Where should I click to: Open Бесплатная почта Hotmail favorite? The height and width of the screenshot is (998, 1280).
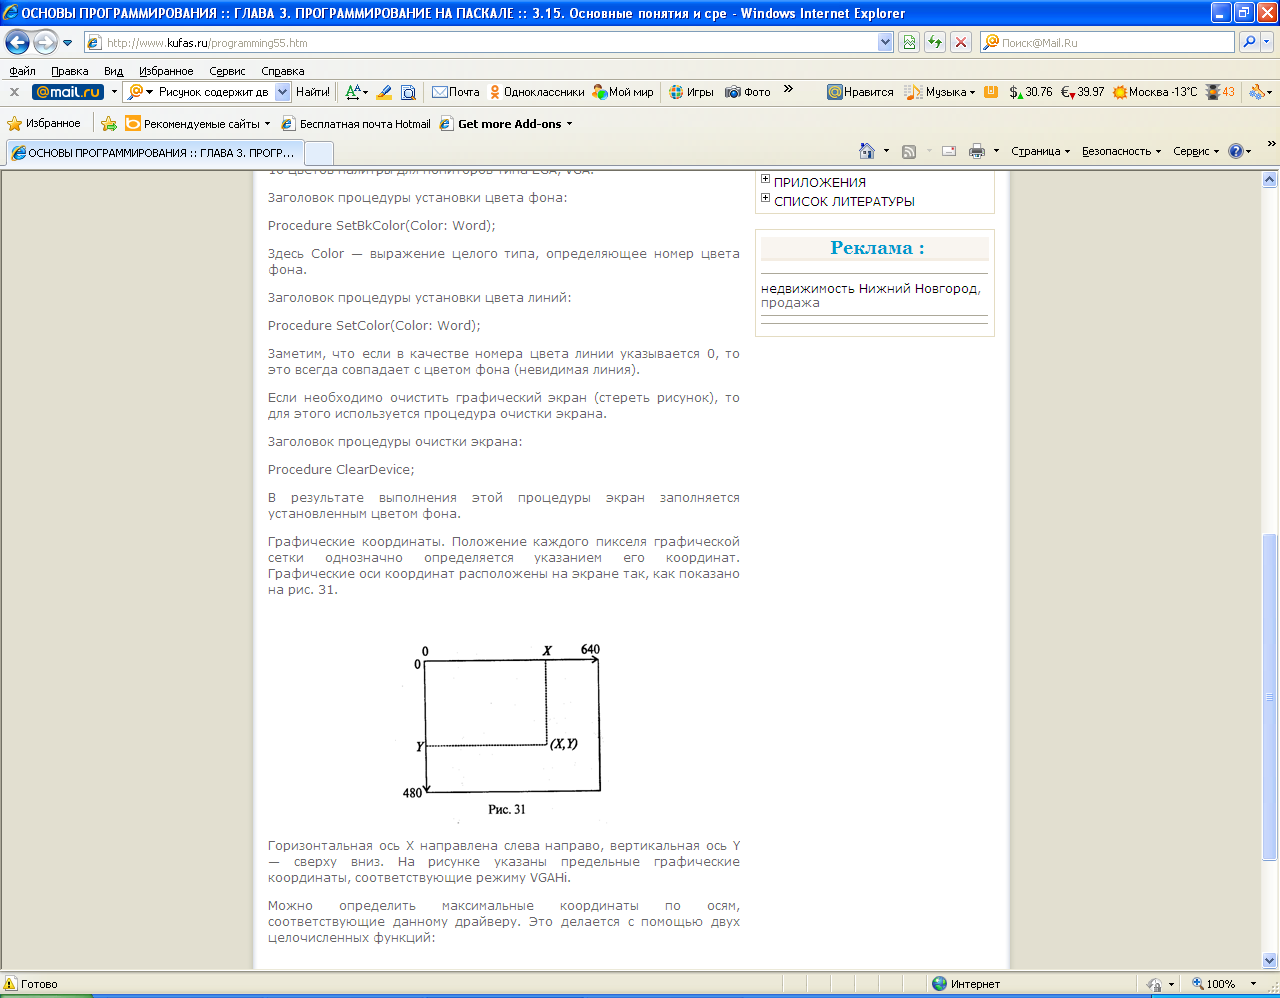[x=355, y=124]
